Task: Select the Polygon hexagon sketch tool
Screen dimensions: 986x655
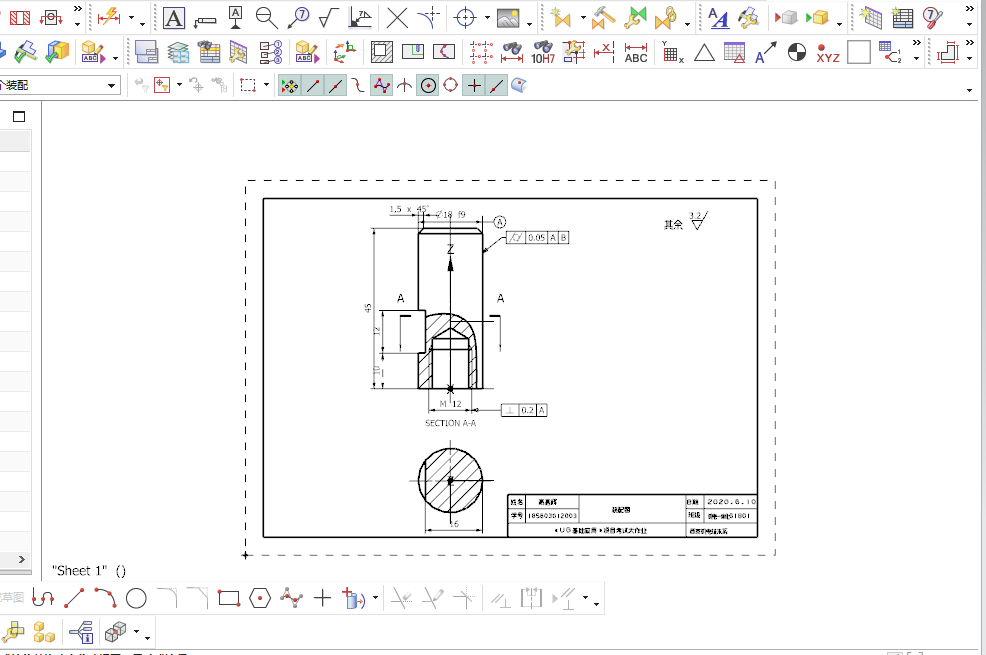Action: [260, 598]
